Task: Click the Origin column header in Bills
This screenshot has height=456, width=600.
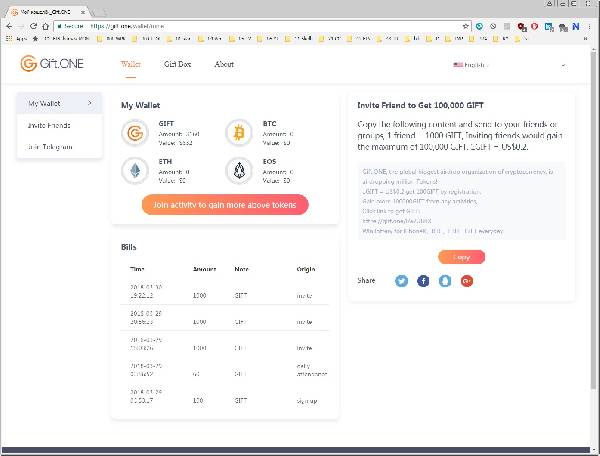Action: click(x=306, y=269)
